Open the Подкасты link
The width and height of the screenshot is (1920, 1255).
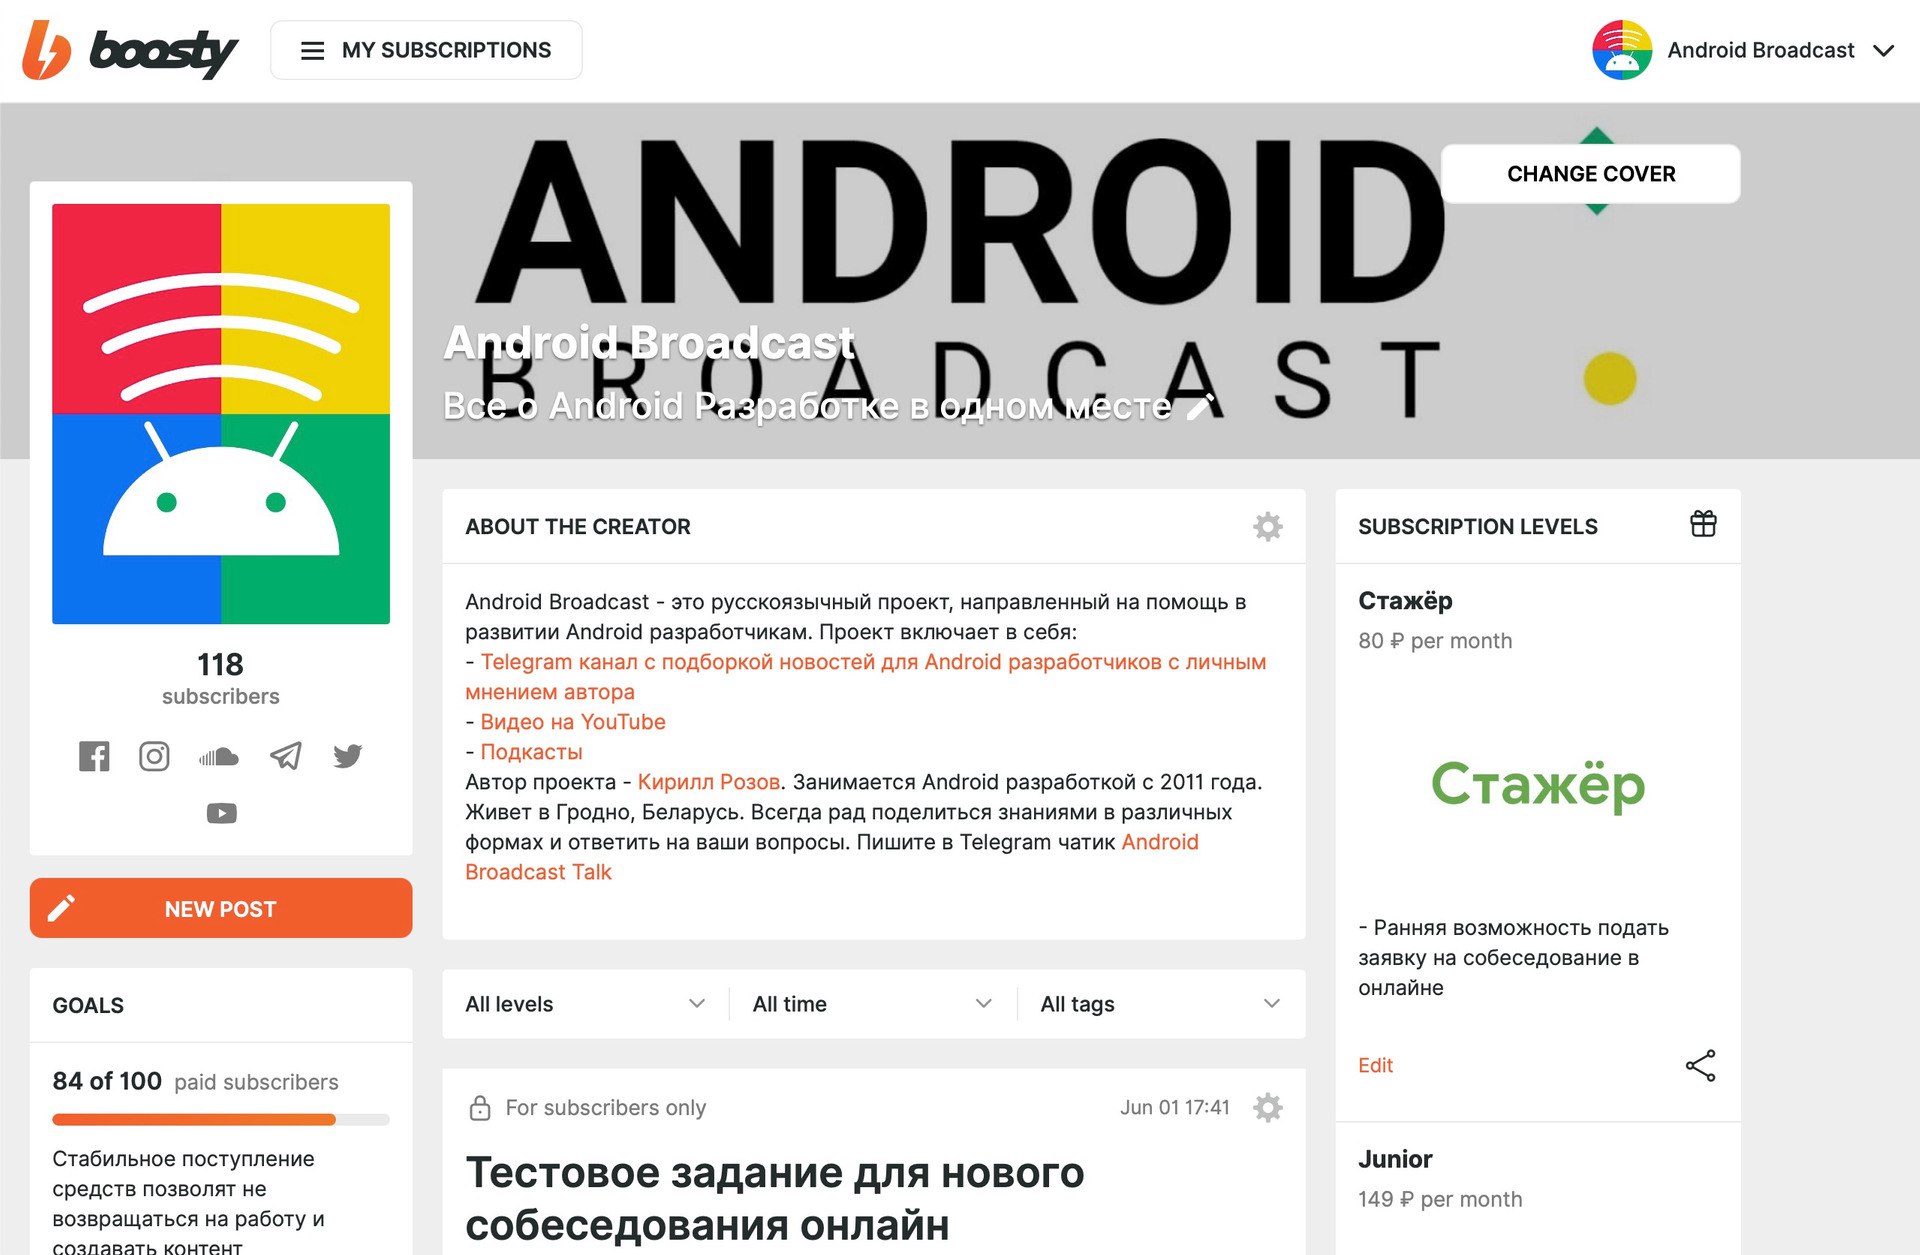[x=531, y=752]
